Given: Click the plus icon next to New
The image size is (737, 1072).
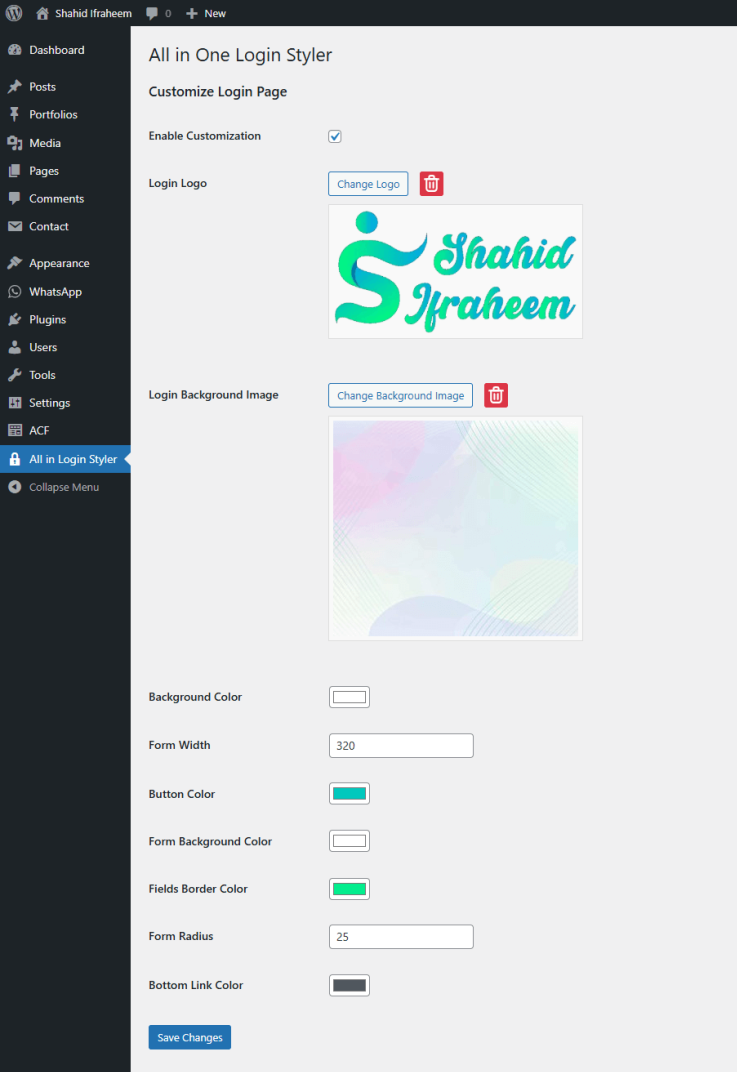Looking at the screenshot, I should pos(192,14).
